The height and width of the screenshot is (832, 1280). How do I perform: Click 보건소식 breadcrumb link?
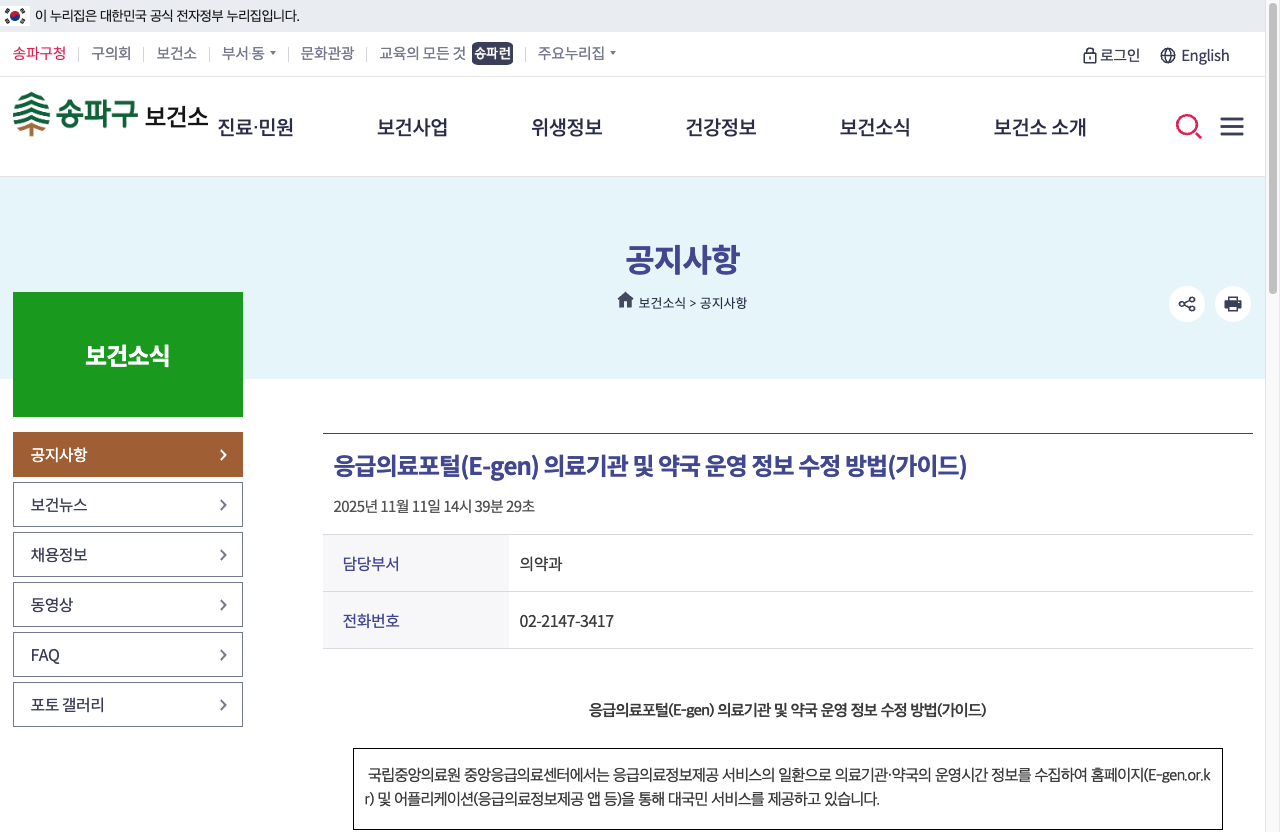(662, 303)
